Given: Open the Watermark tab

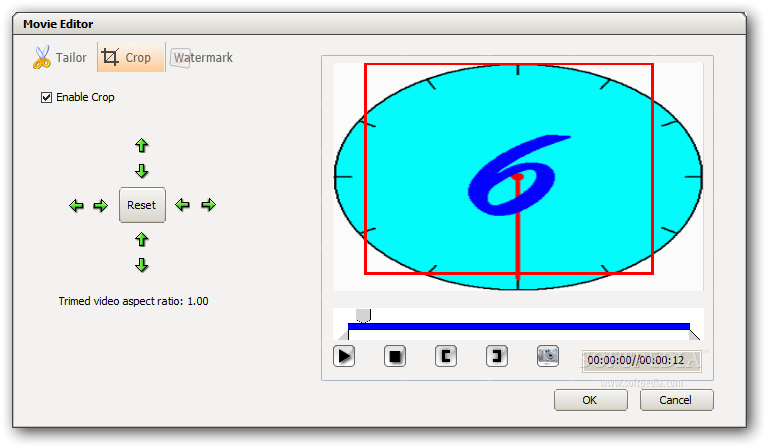Looking at the screenshot, I should 202,58.
